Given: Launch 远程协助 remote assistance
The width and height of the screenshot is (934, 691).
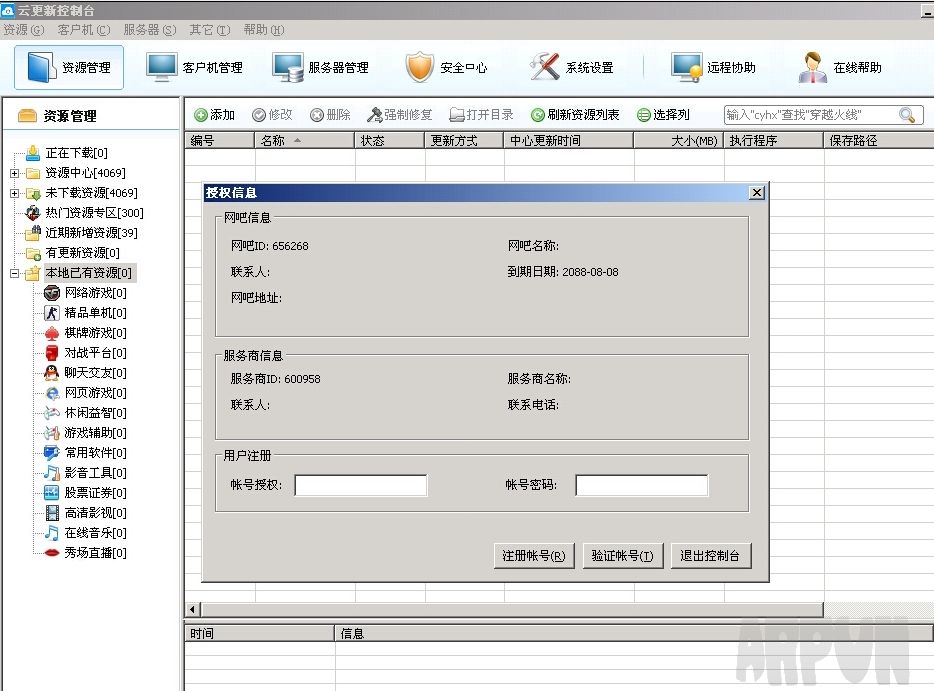Looking at the screenshot, I should pos(713,67).
